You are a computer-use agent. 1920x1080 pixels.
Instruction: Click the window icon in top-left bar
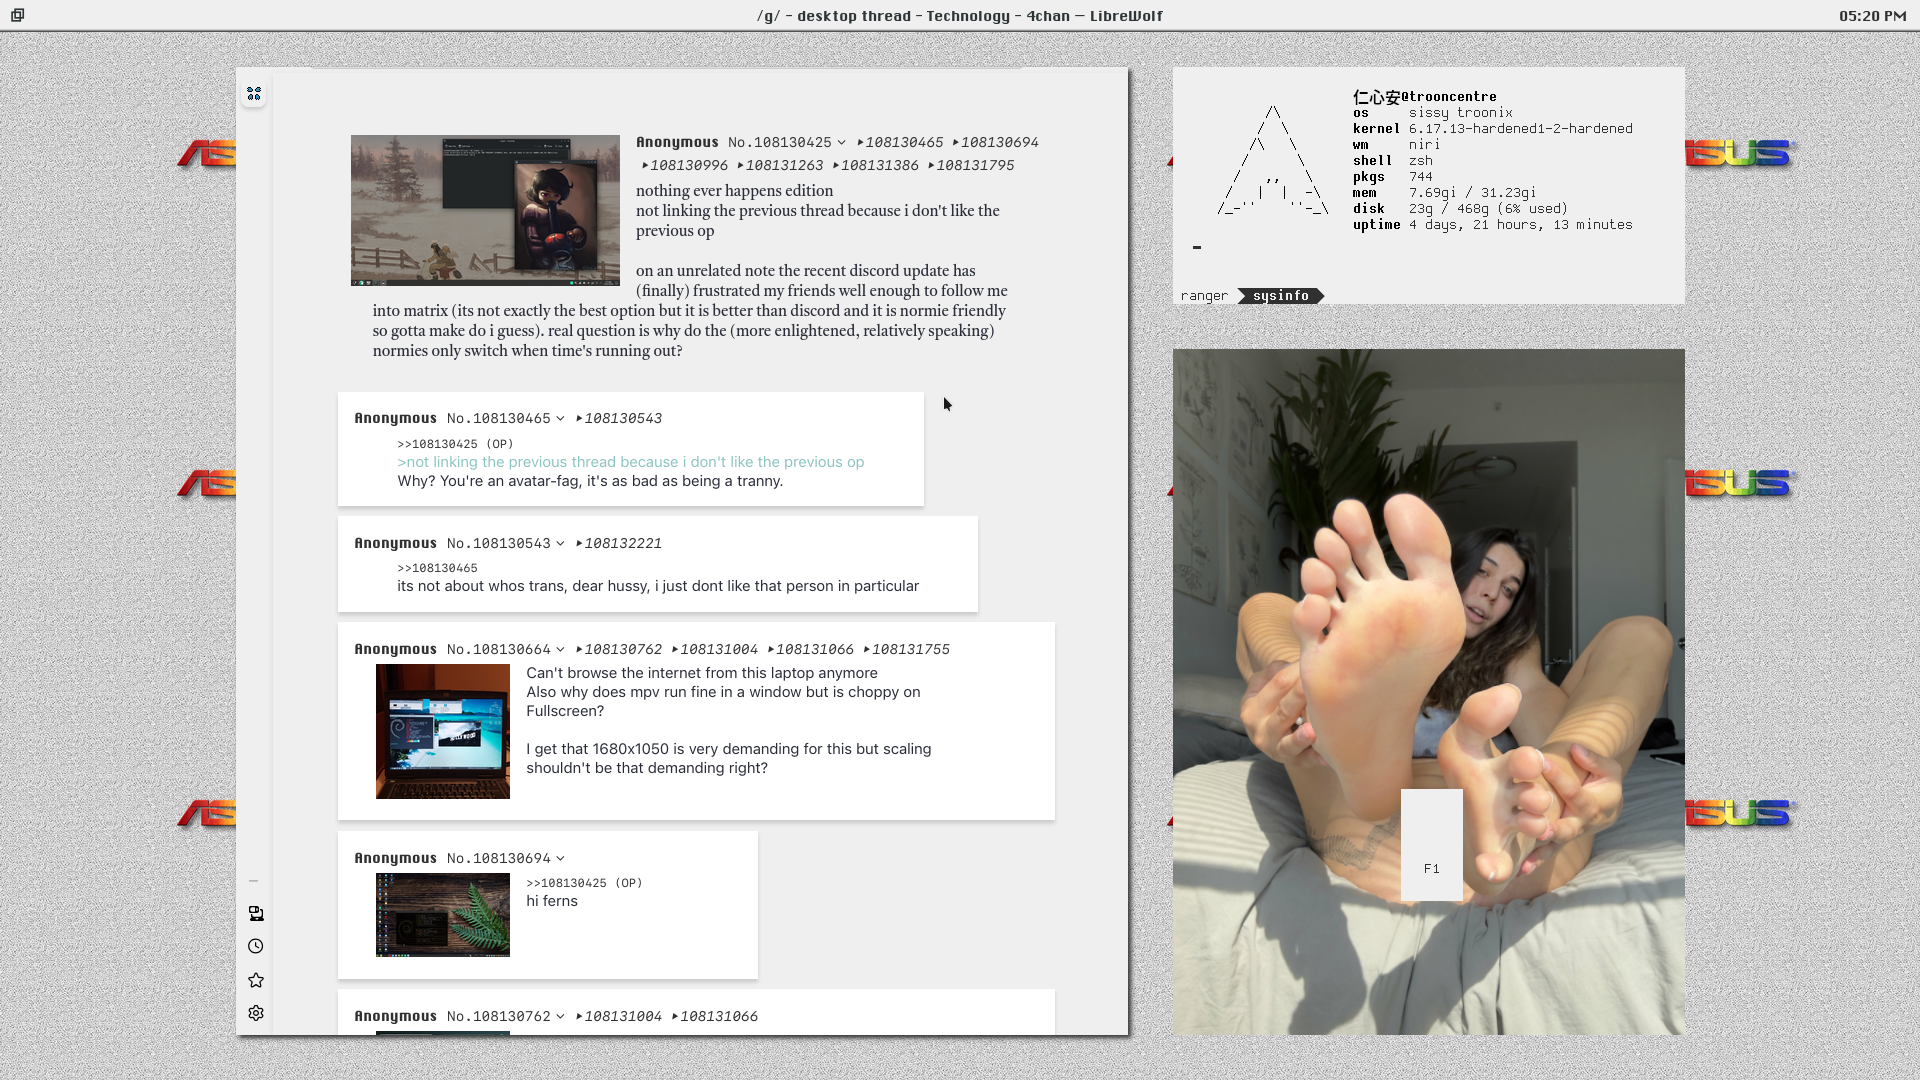[18, 15]
